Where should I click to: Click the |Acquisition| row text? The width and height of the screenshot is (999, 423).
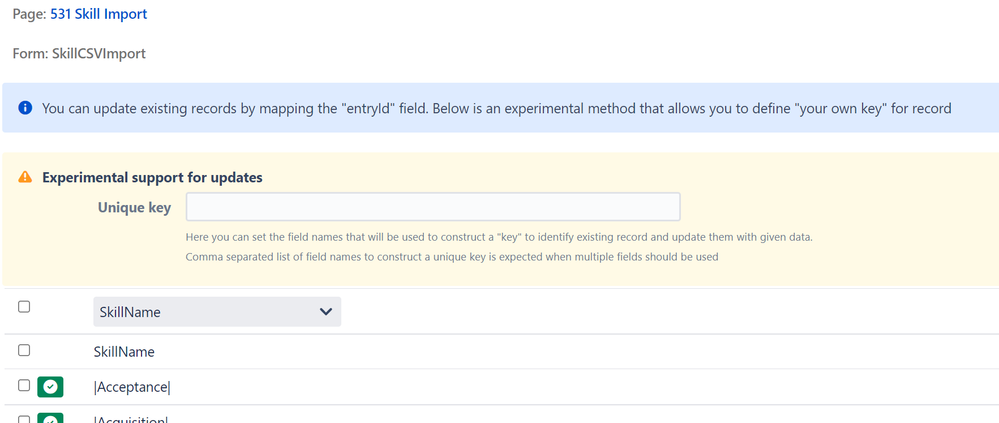131,420
